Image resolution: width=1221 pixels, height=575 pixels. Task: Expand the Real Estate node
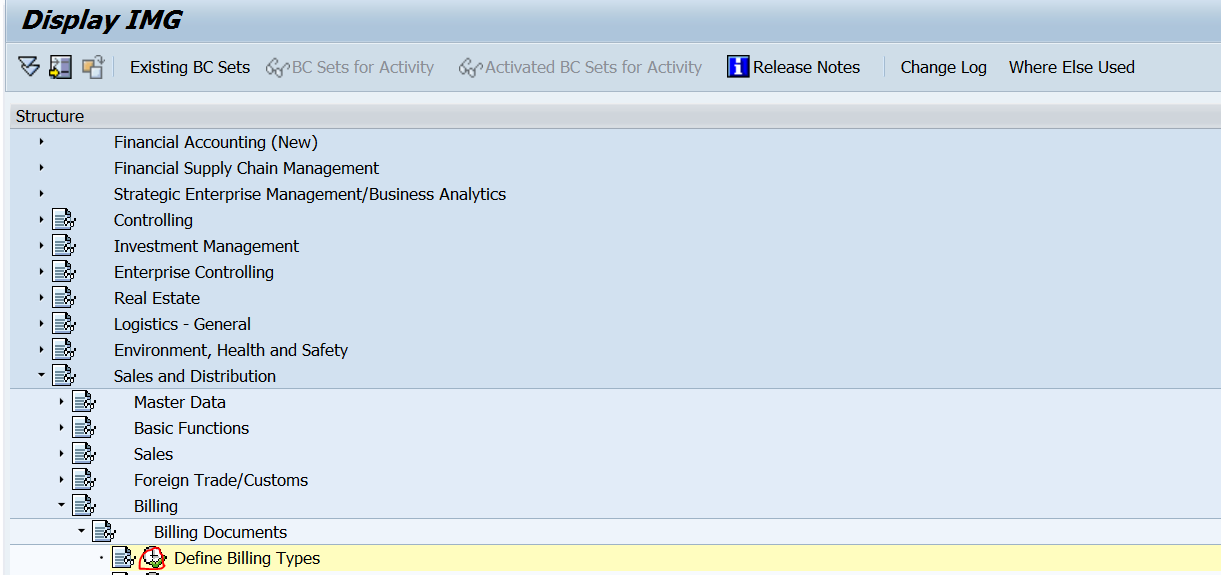pos(41,298)
